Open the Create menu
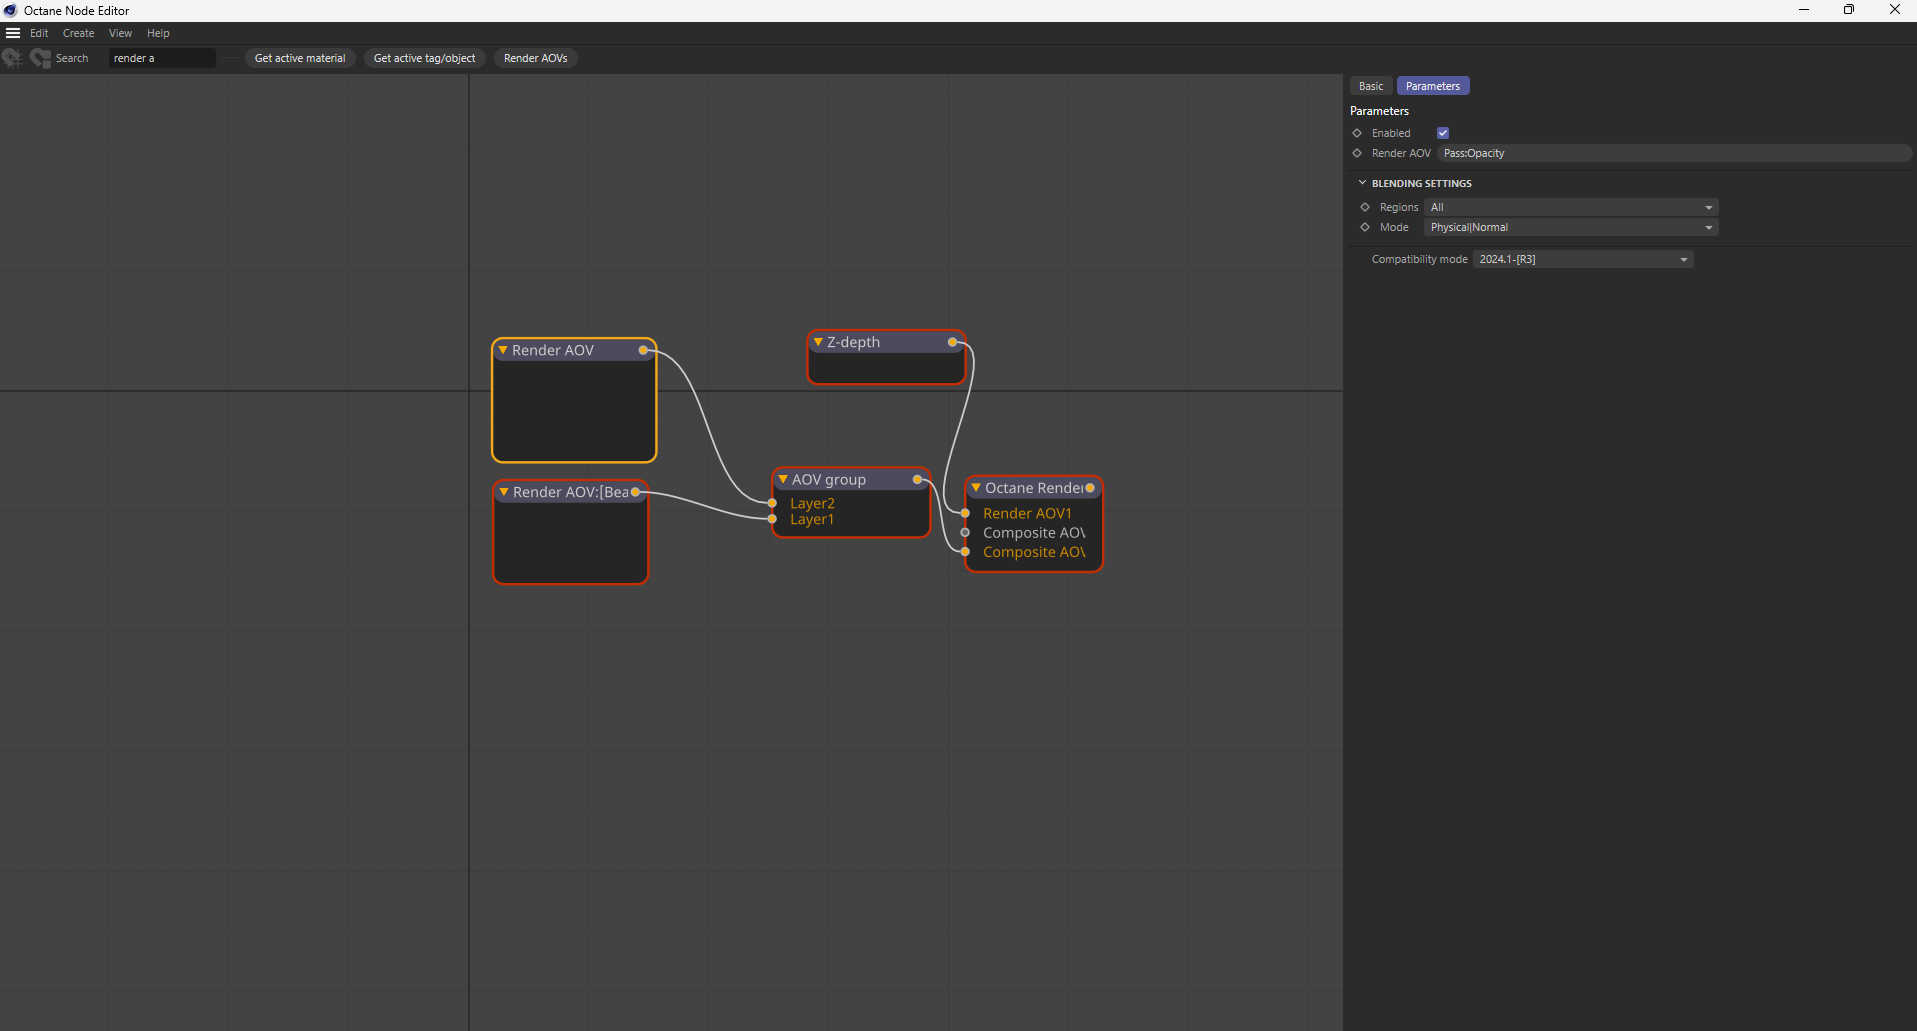The image size is (1917, 1031). [79, 33]
